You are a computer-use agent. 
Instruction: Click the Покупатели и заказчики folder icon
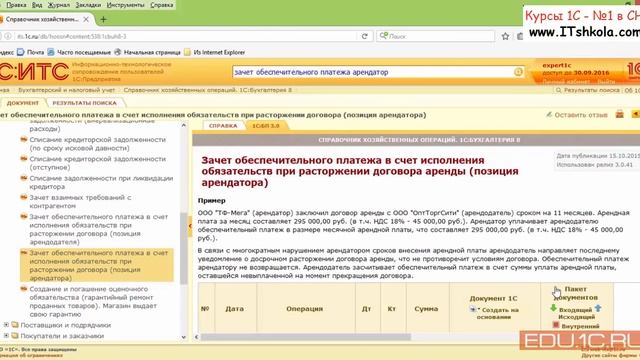[x=15, y=336]
